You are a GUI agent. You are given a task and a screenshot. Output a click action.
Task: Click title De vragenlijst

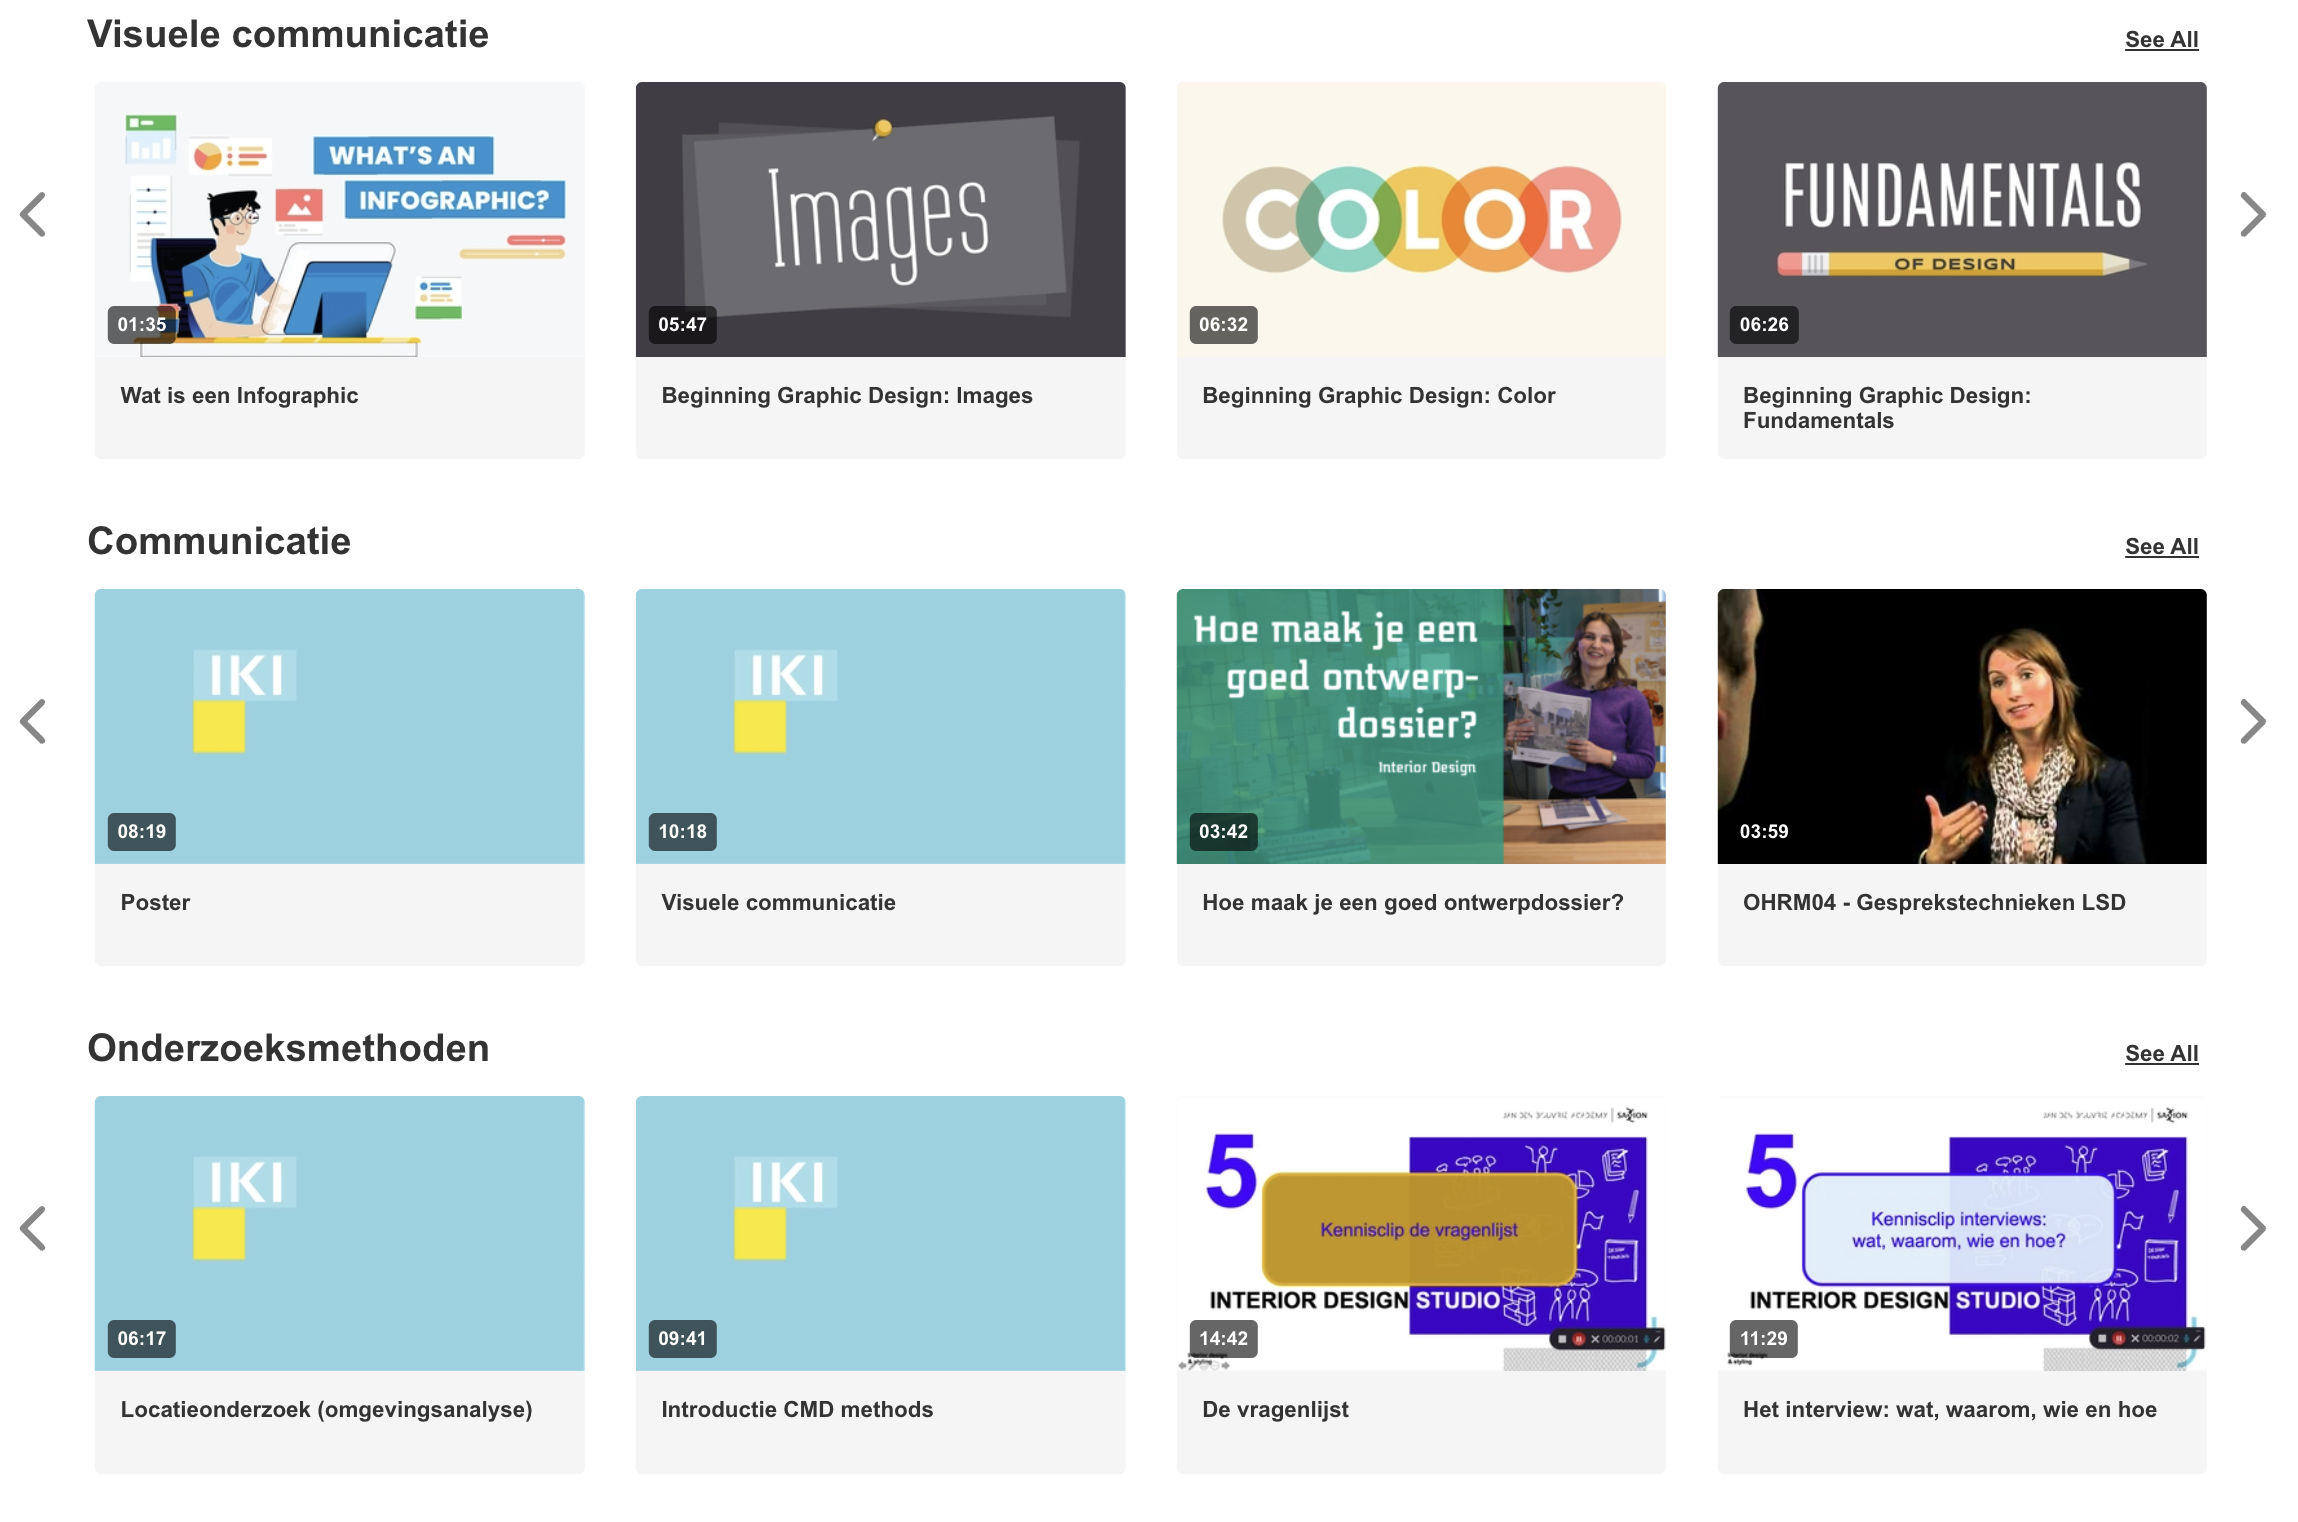coord(1275,1410)
